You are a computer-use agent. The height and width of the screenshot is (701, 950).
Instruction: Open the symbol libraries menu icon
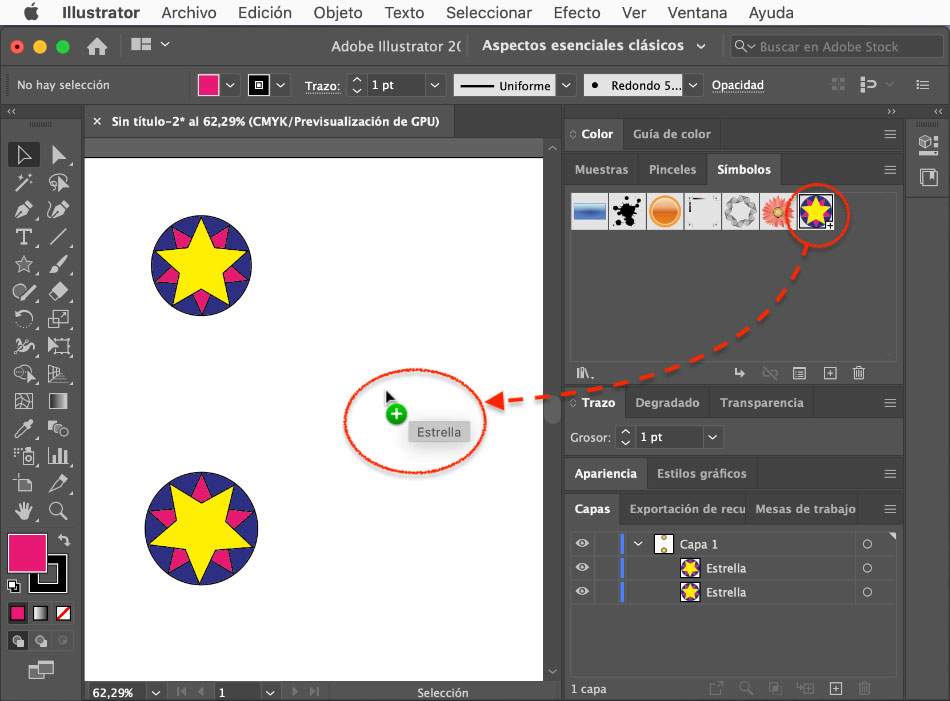pos(585,373)
